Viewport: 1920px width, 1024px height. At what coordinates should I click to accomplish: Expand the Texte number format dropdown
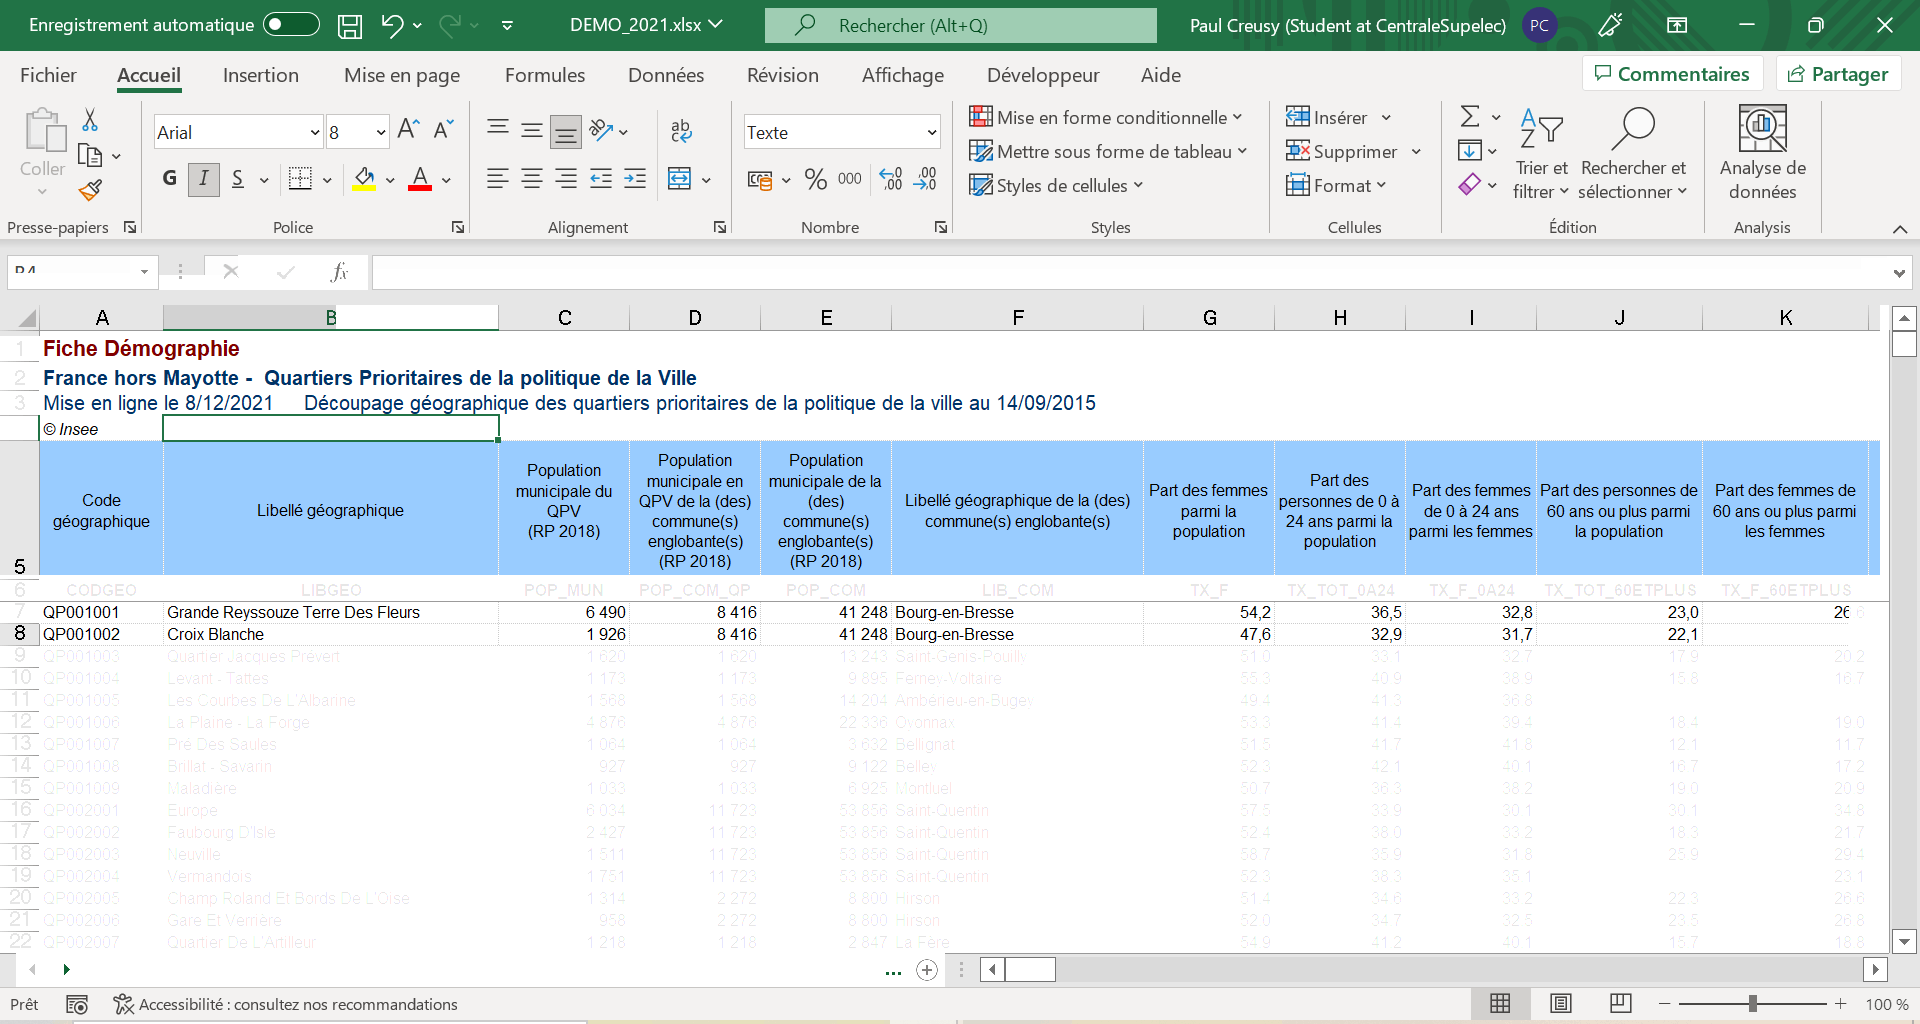[x=931, y=133]
